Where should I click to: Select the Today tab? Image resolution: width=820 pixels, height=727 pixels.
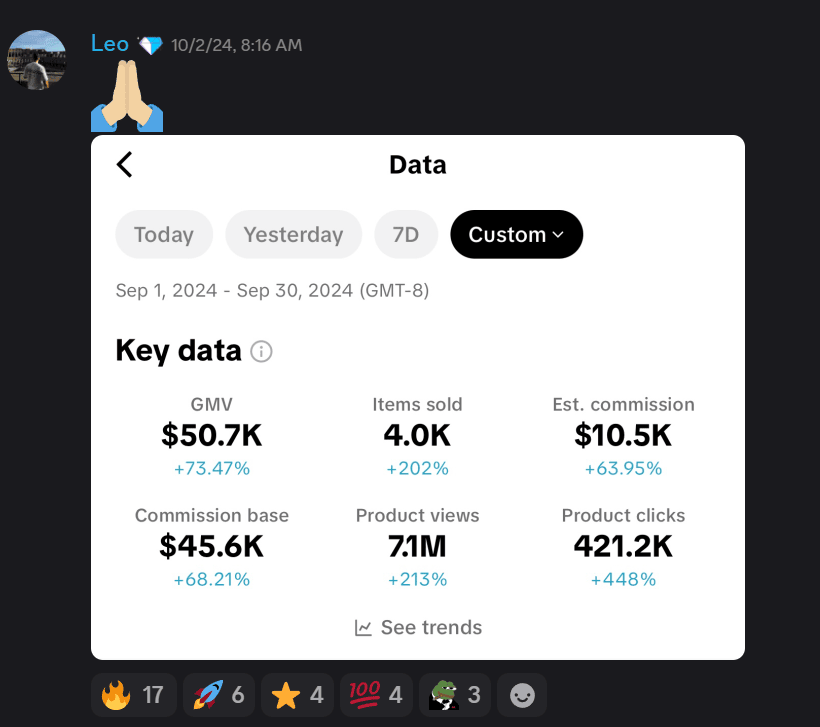tap(164, 235)
